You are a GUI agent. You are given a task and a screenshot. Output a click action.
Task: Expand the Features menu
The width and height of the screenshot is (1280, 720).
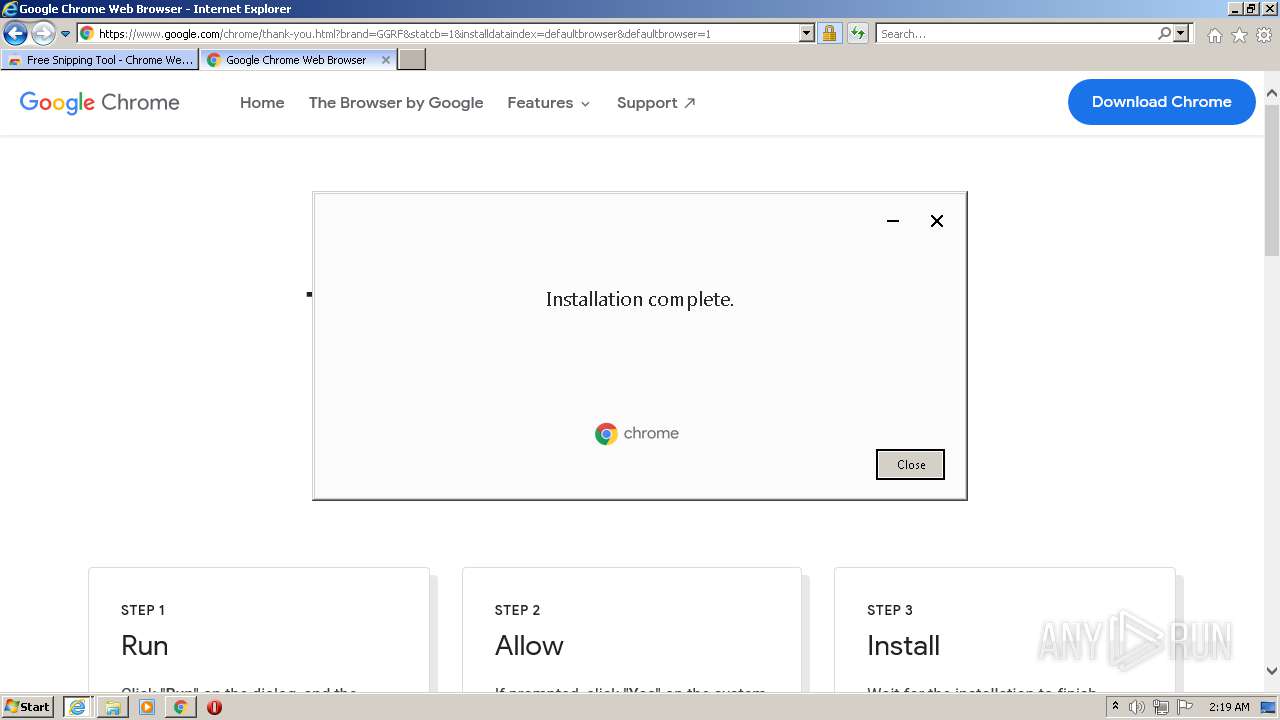tap(549, 102)
